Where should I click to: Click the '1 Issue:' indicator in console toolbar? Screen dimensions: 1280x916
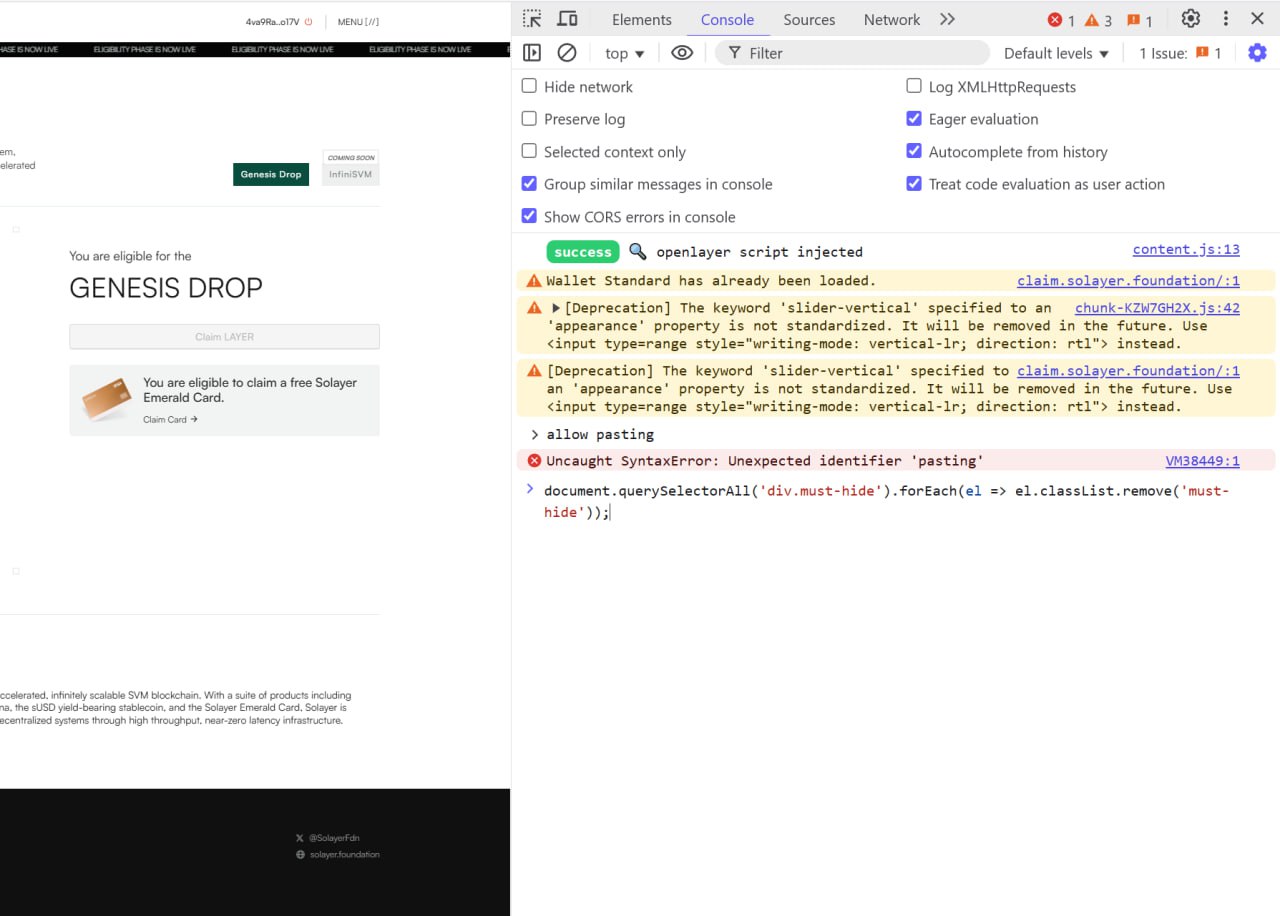[x=1180, y=53]
